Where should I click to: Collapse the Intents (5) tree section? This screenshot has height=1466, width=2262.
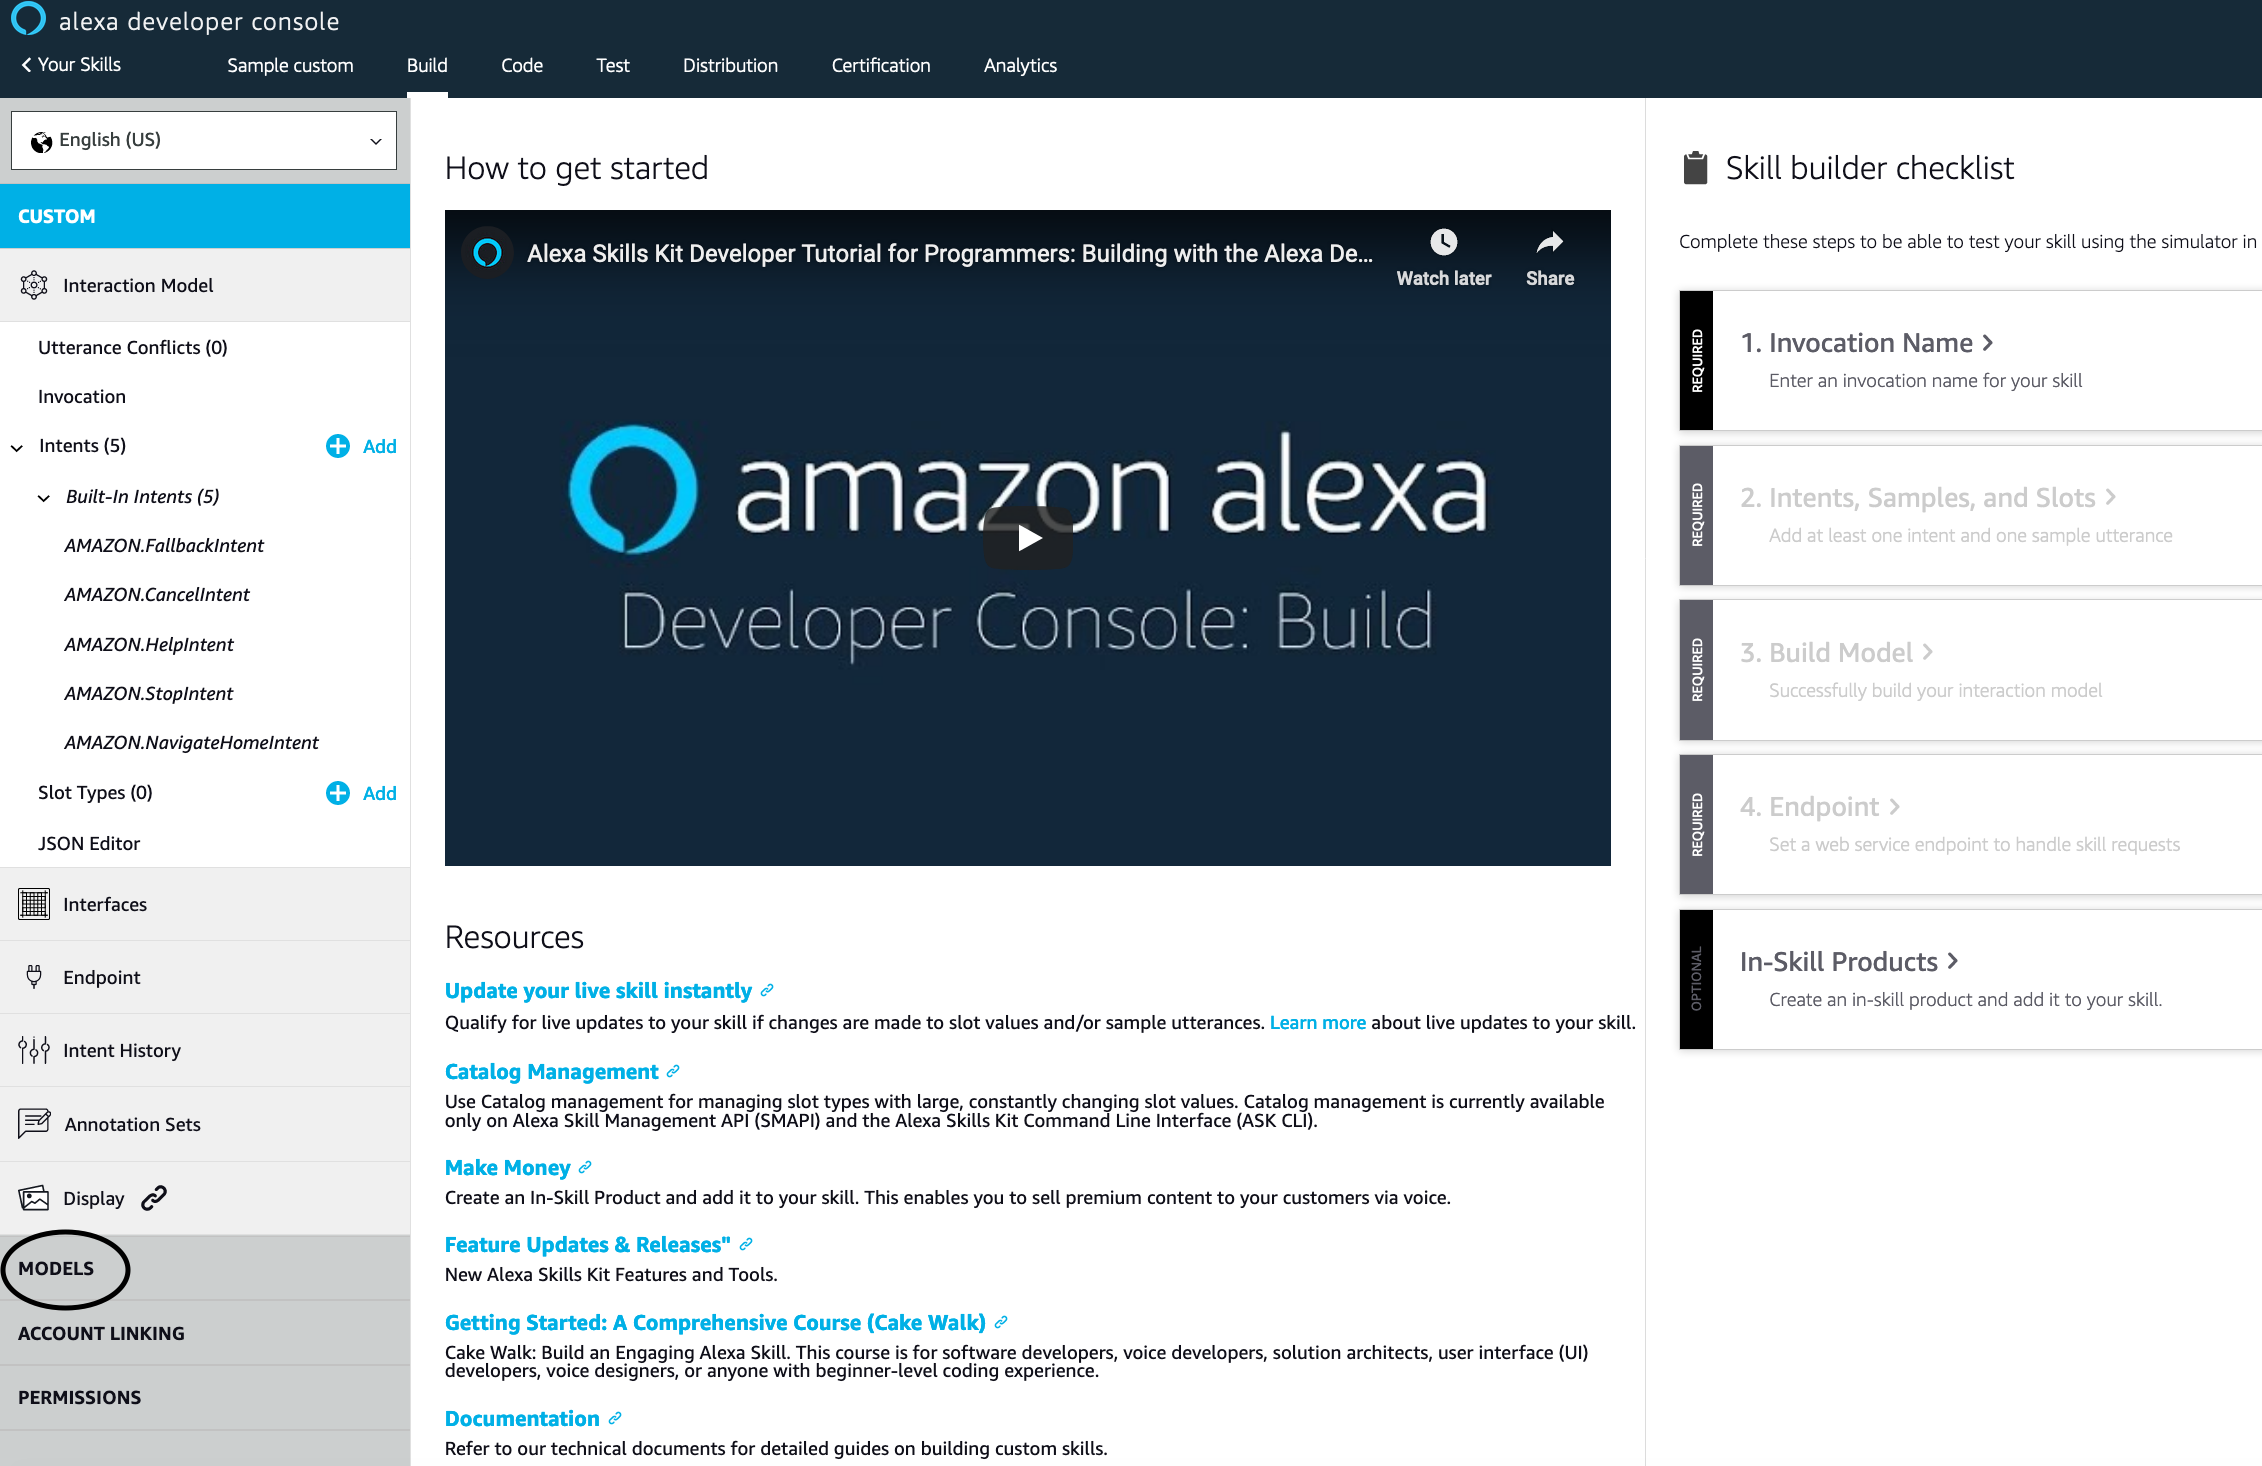pyautogui.click(x=17, y=447)
